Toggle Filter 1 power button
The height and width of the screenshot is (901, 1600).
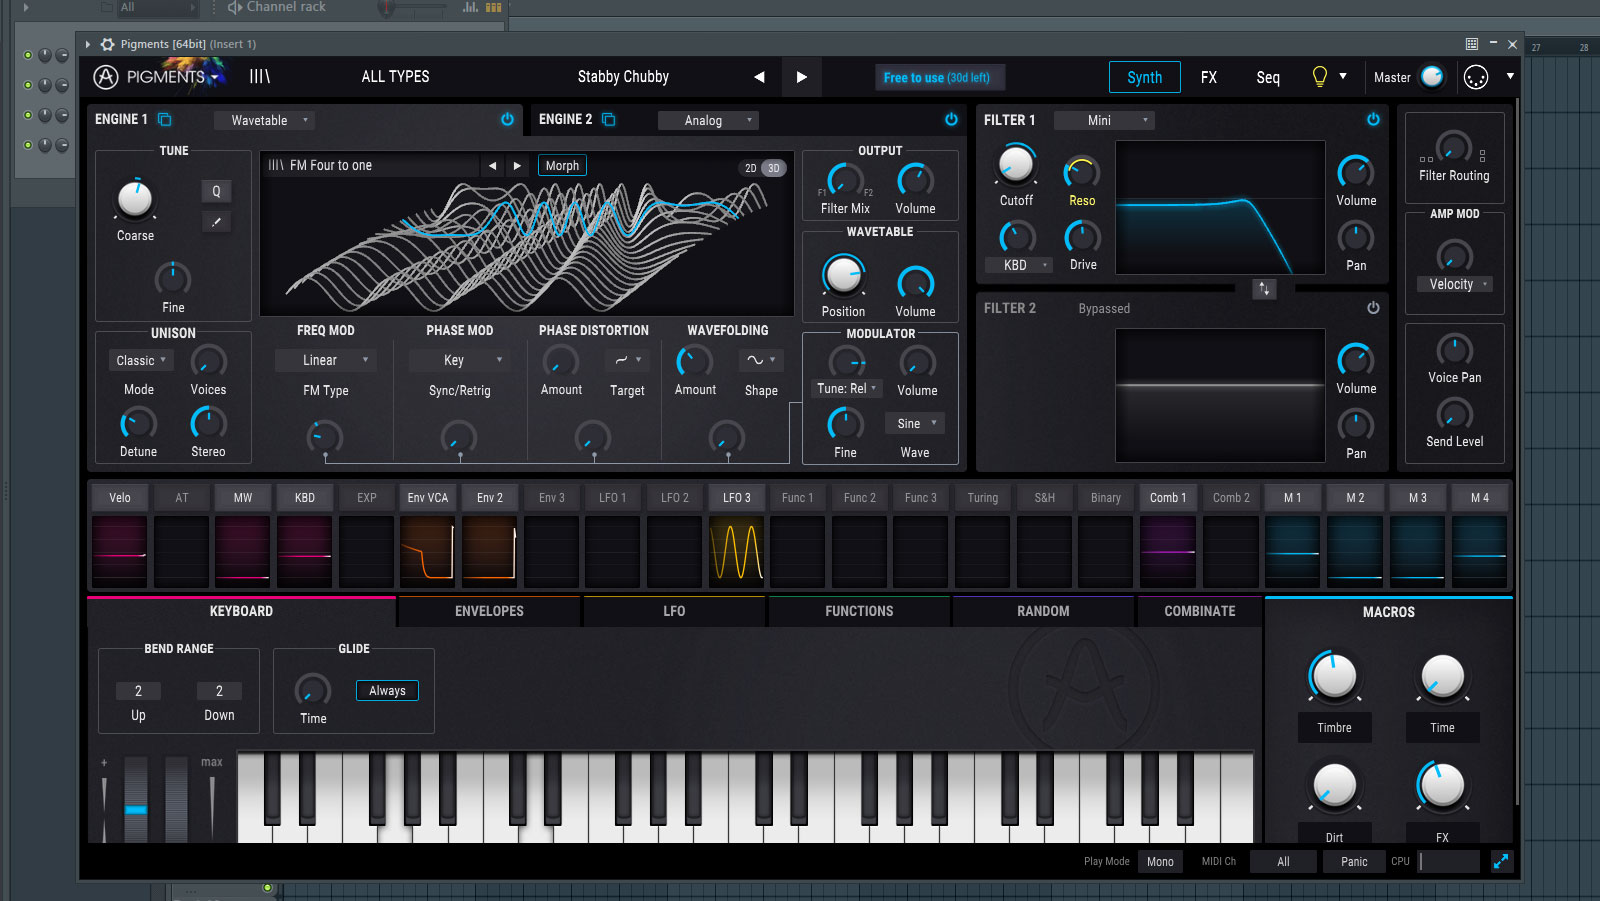(1373, 119)
